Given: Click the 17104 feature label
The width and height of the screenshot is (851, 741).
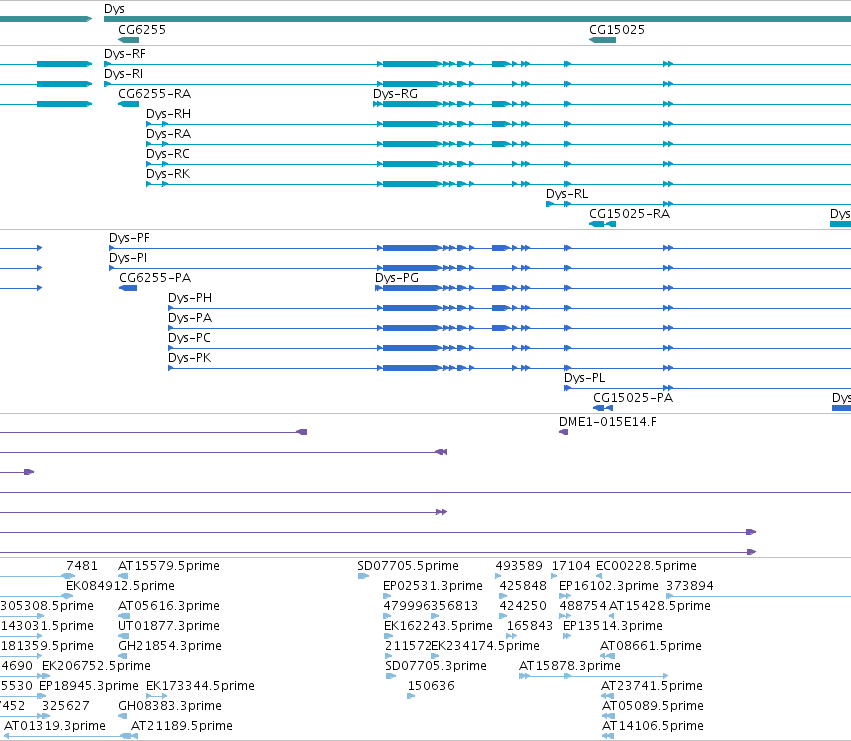Looking at the screenshot, I should [x=571, y=566].
